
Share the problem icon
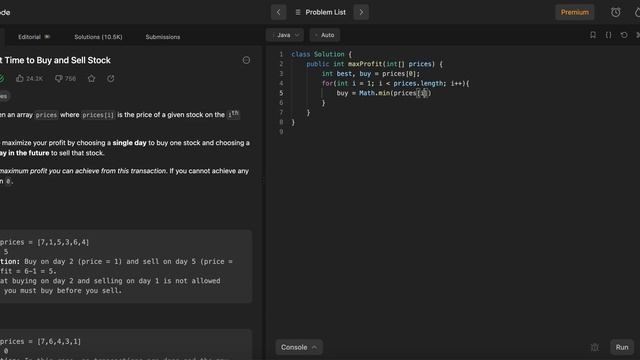pos(111,78)
